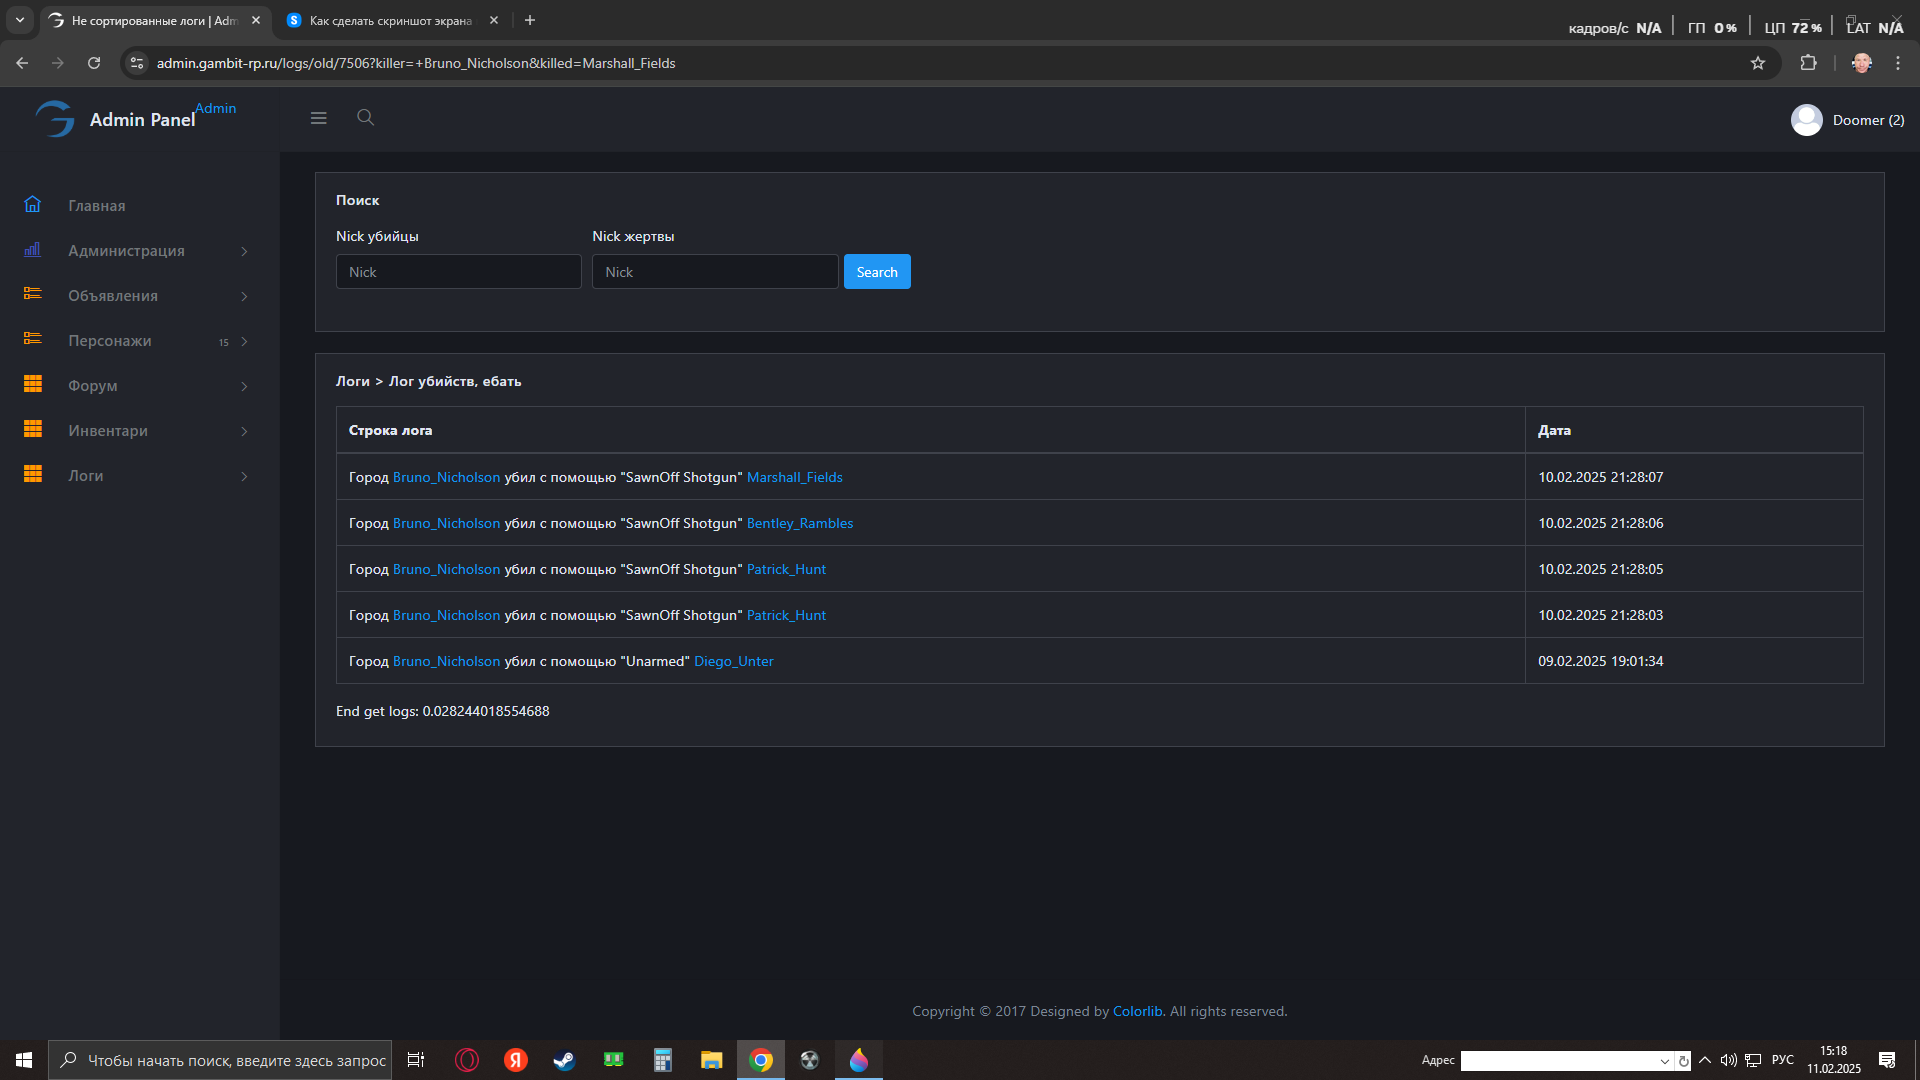Open Chrome's three-dot menu

click(x=1898, y=63)
